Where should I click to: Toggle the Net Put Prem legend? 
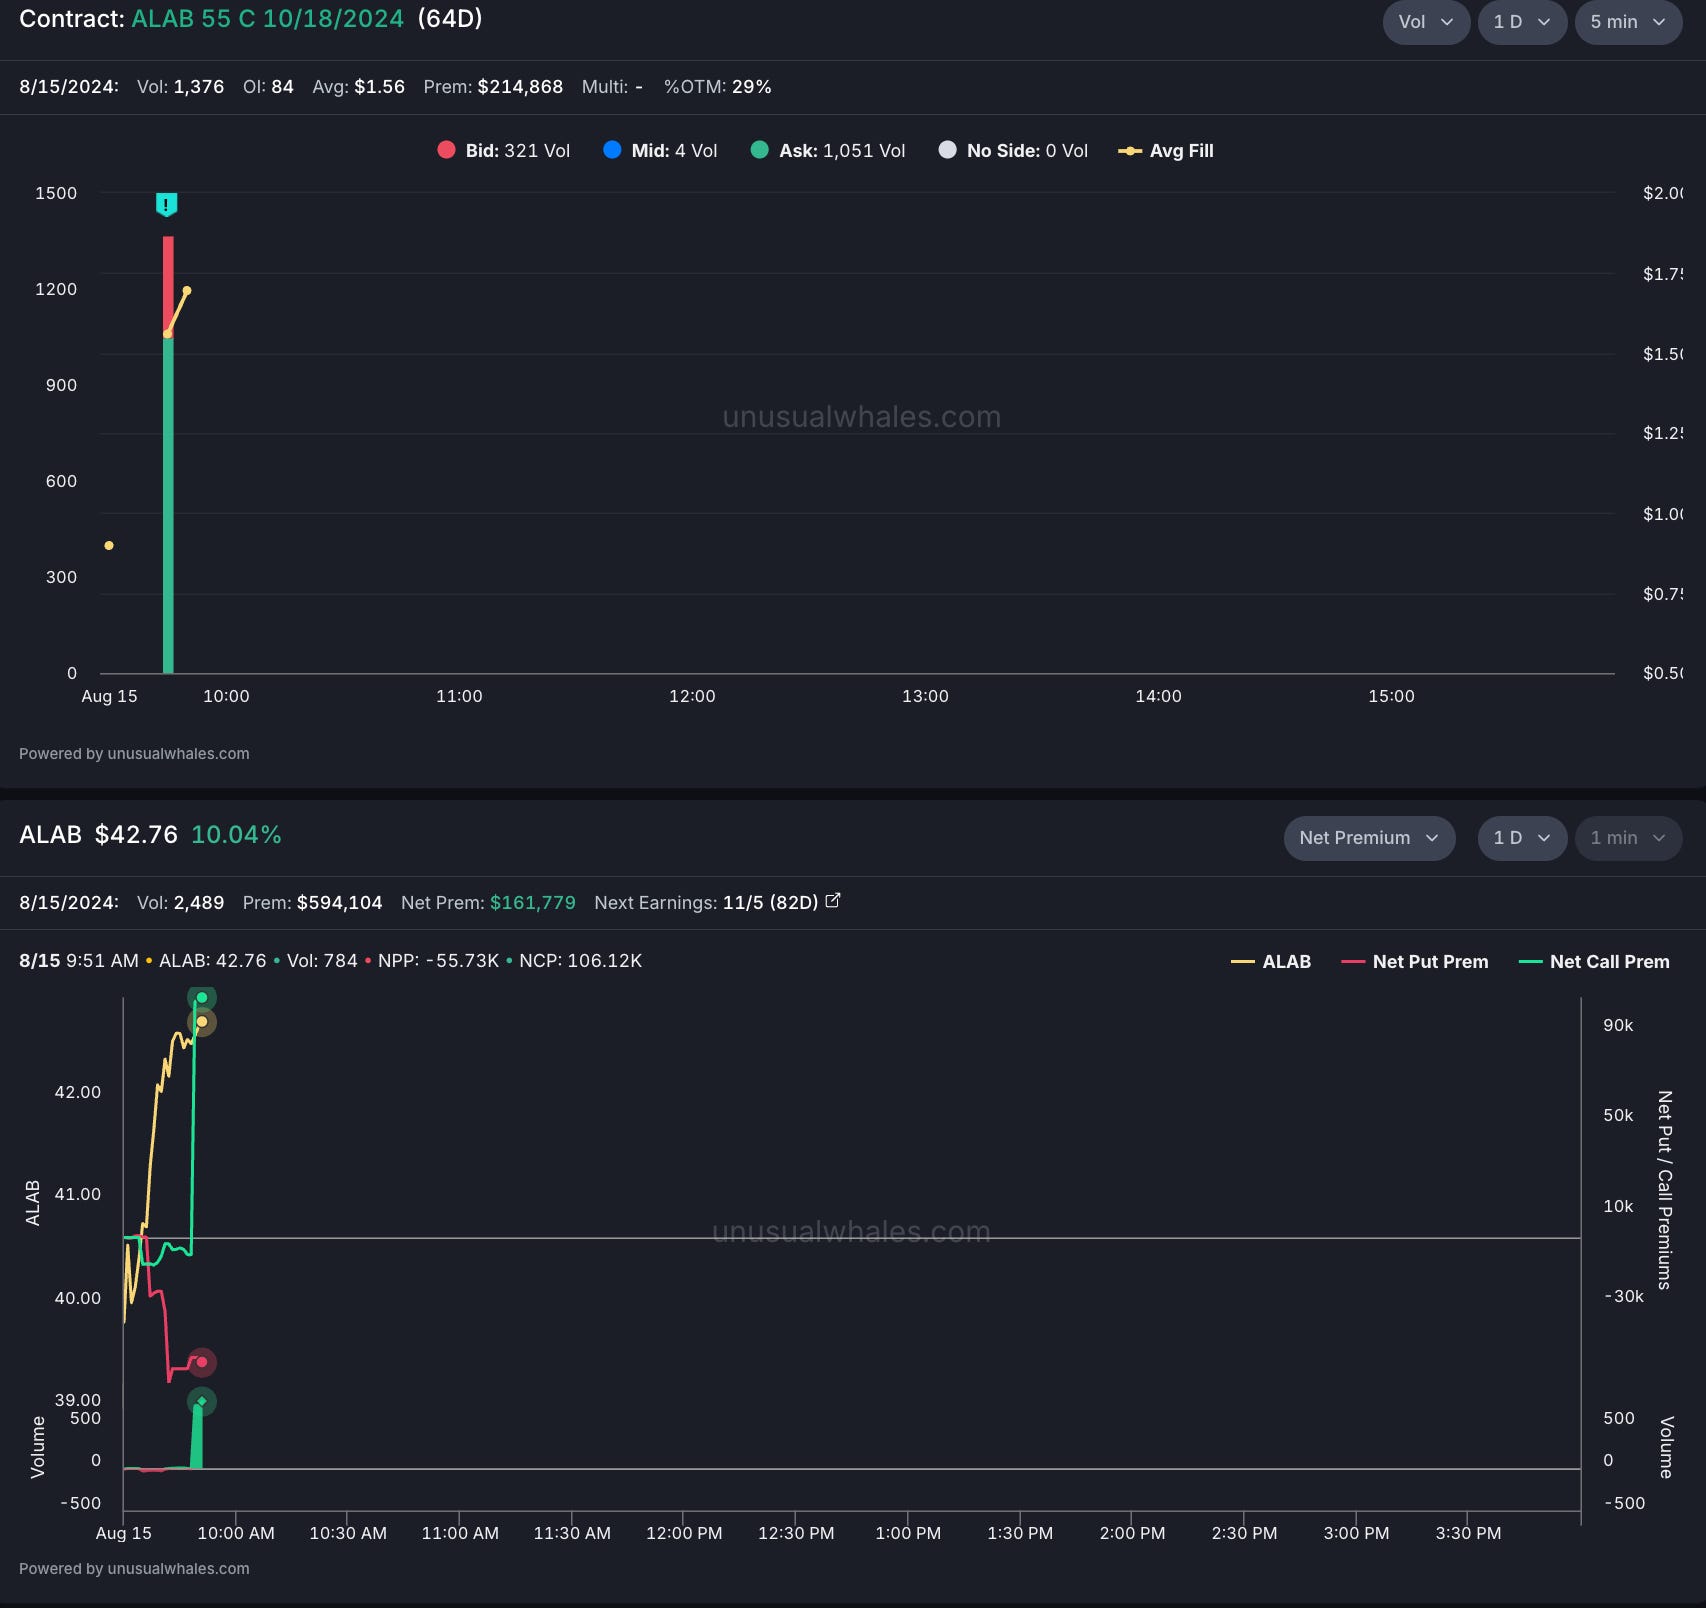coord(1415,962)
